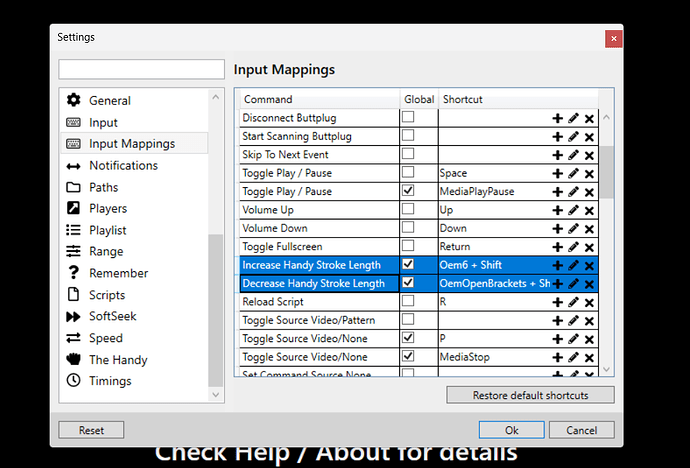
Task: Edit the Reload Script shortcut
Action: coord(573,303)
